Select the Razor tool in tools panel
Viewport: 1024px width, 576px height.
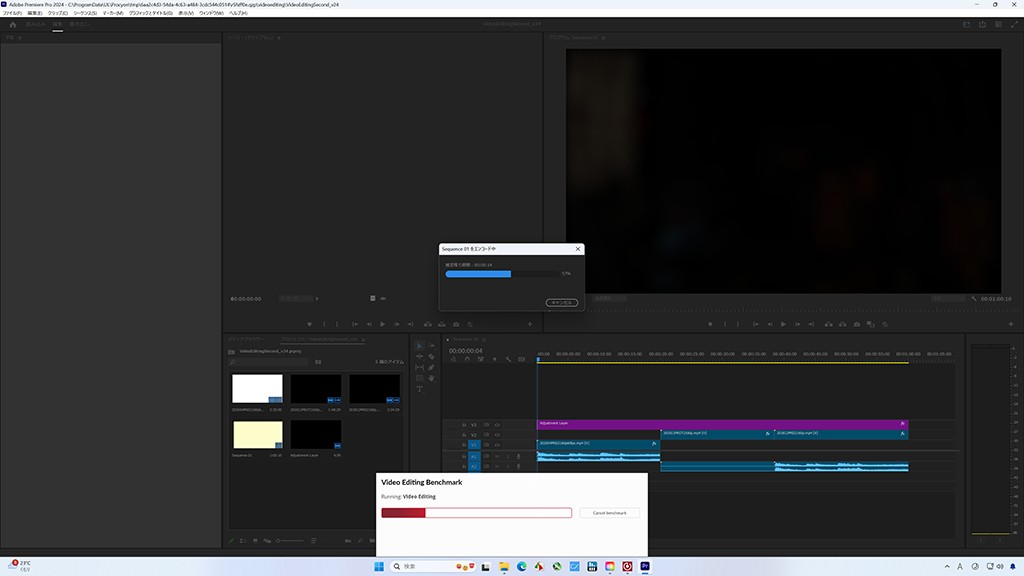coord(431,357)
